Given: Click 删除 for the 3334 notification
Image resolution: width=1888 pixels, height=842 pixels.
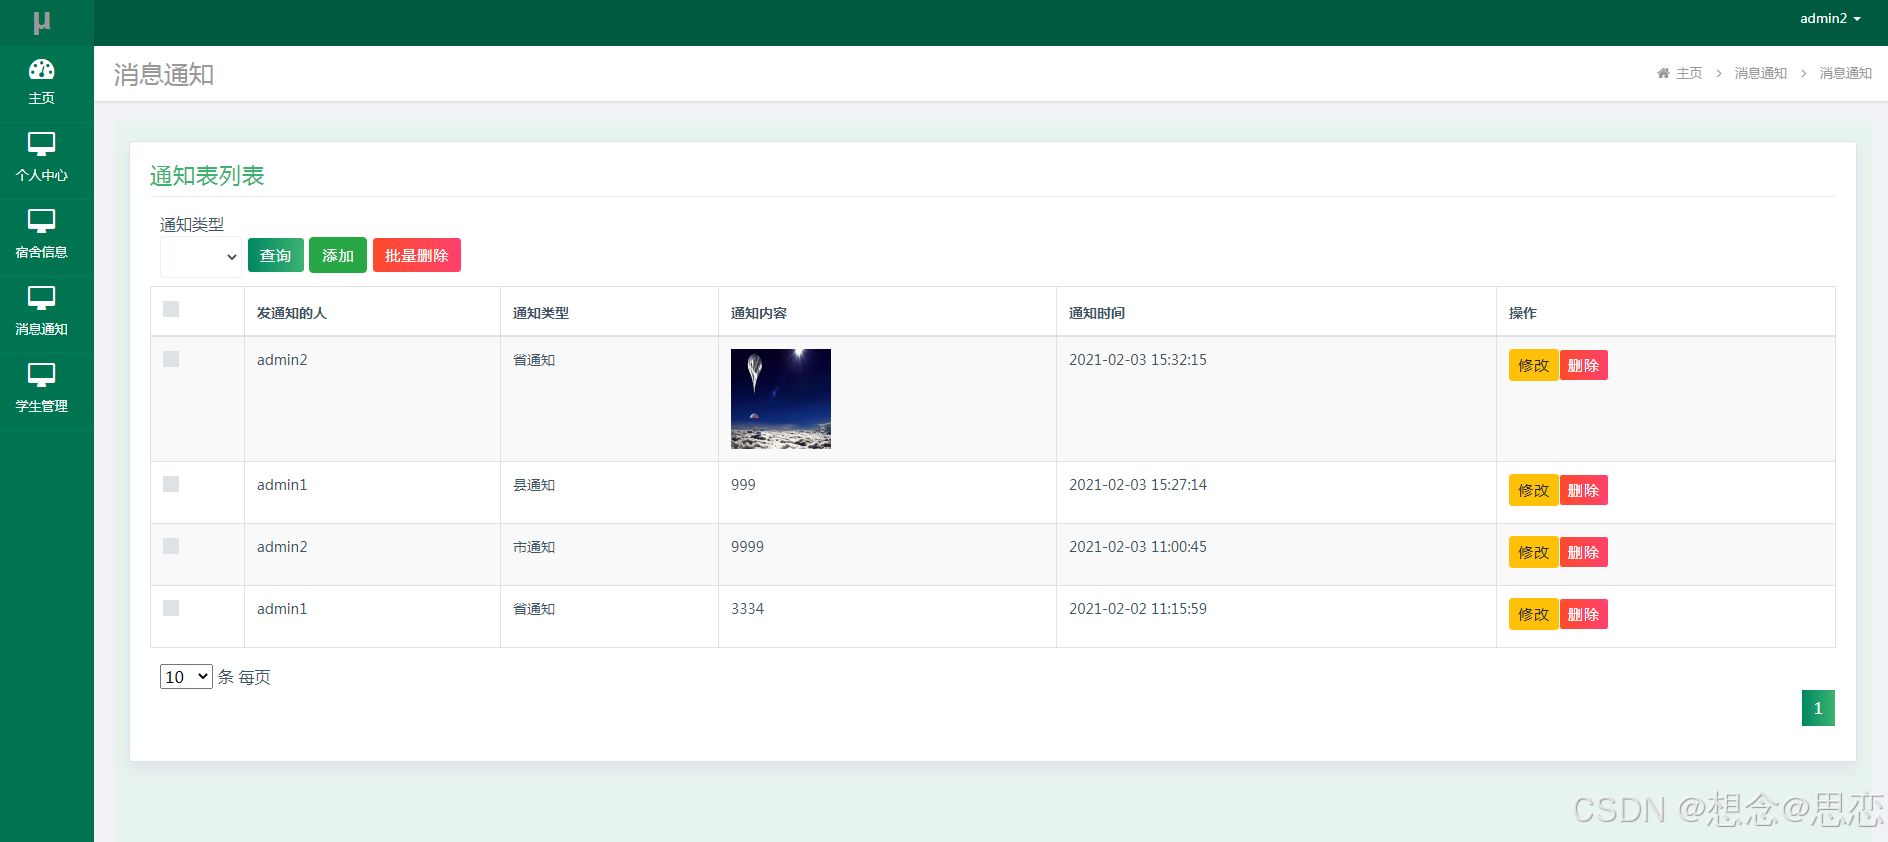Looking at the screenshot, I should pos(1583,614).
